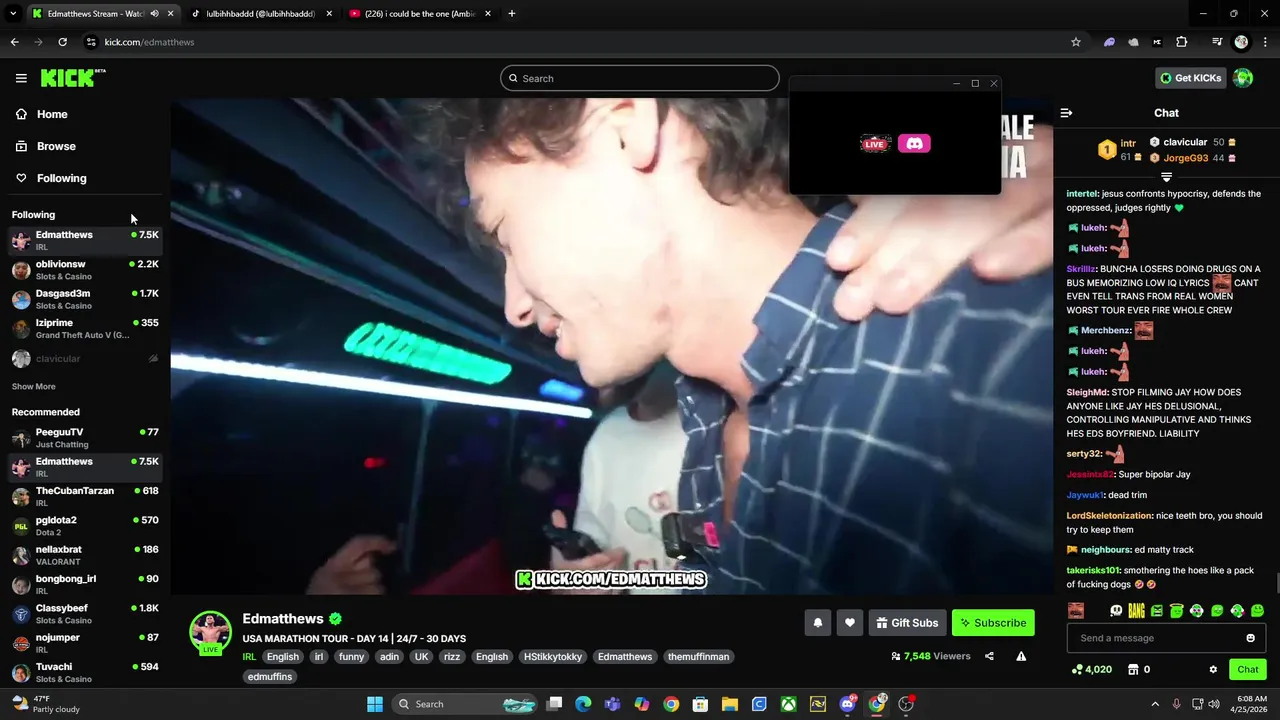This screenshot has height=720, width=1280.
Task: Collapse the chat panel using the arrow icon
Action: tap(1066, 113)
